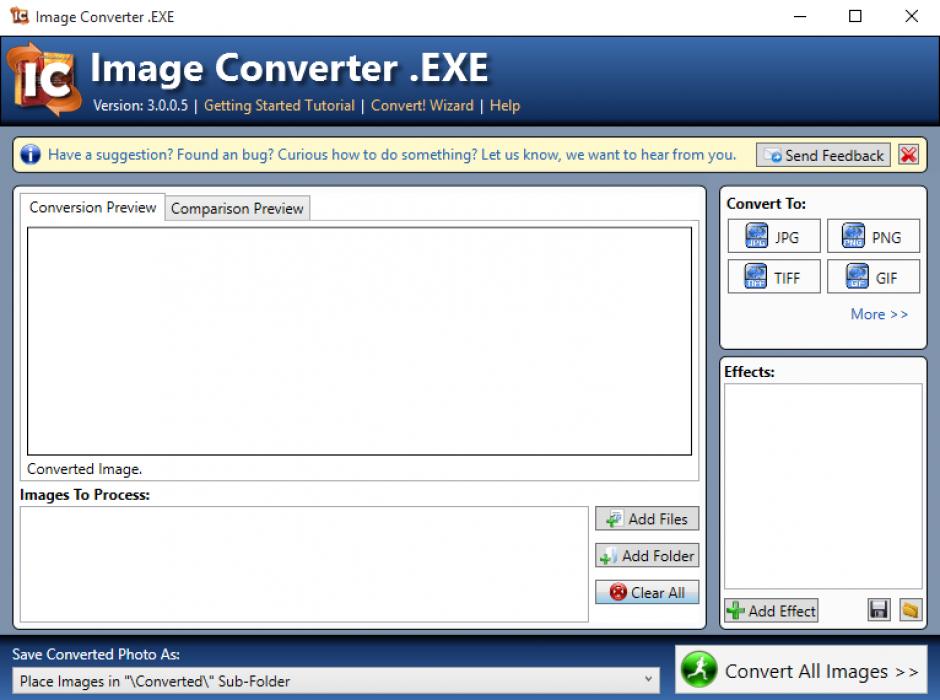Click the title bar app icon
This screenshot has height=700, width=940.
click(19, 16)
